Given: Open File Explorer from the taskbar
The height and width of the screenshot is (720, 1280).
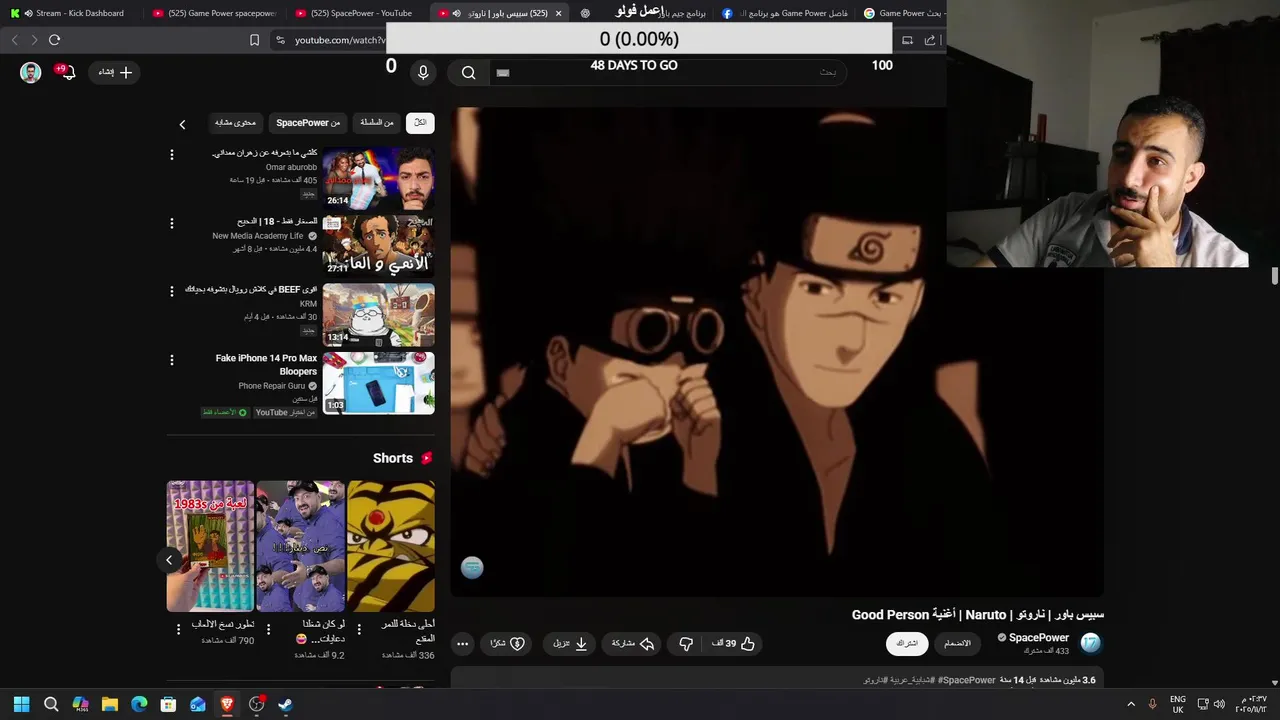Looking at the screenshot, I should (x=110, y=704).
